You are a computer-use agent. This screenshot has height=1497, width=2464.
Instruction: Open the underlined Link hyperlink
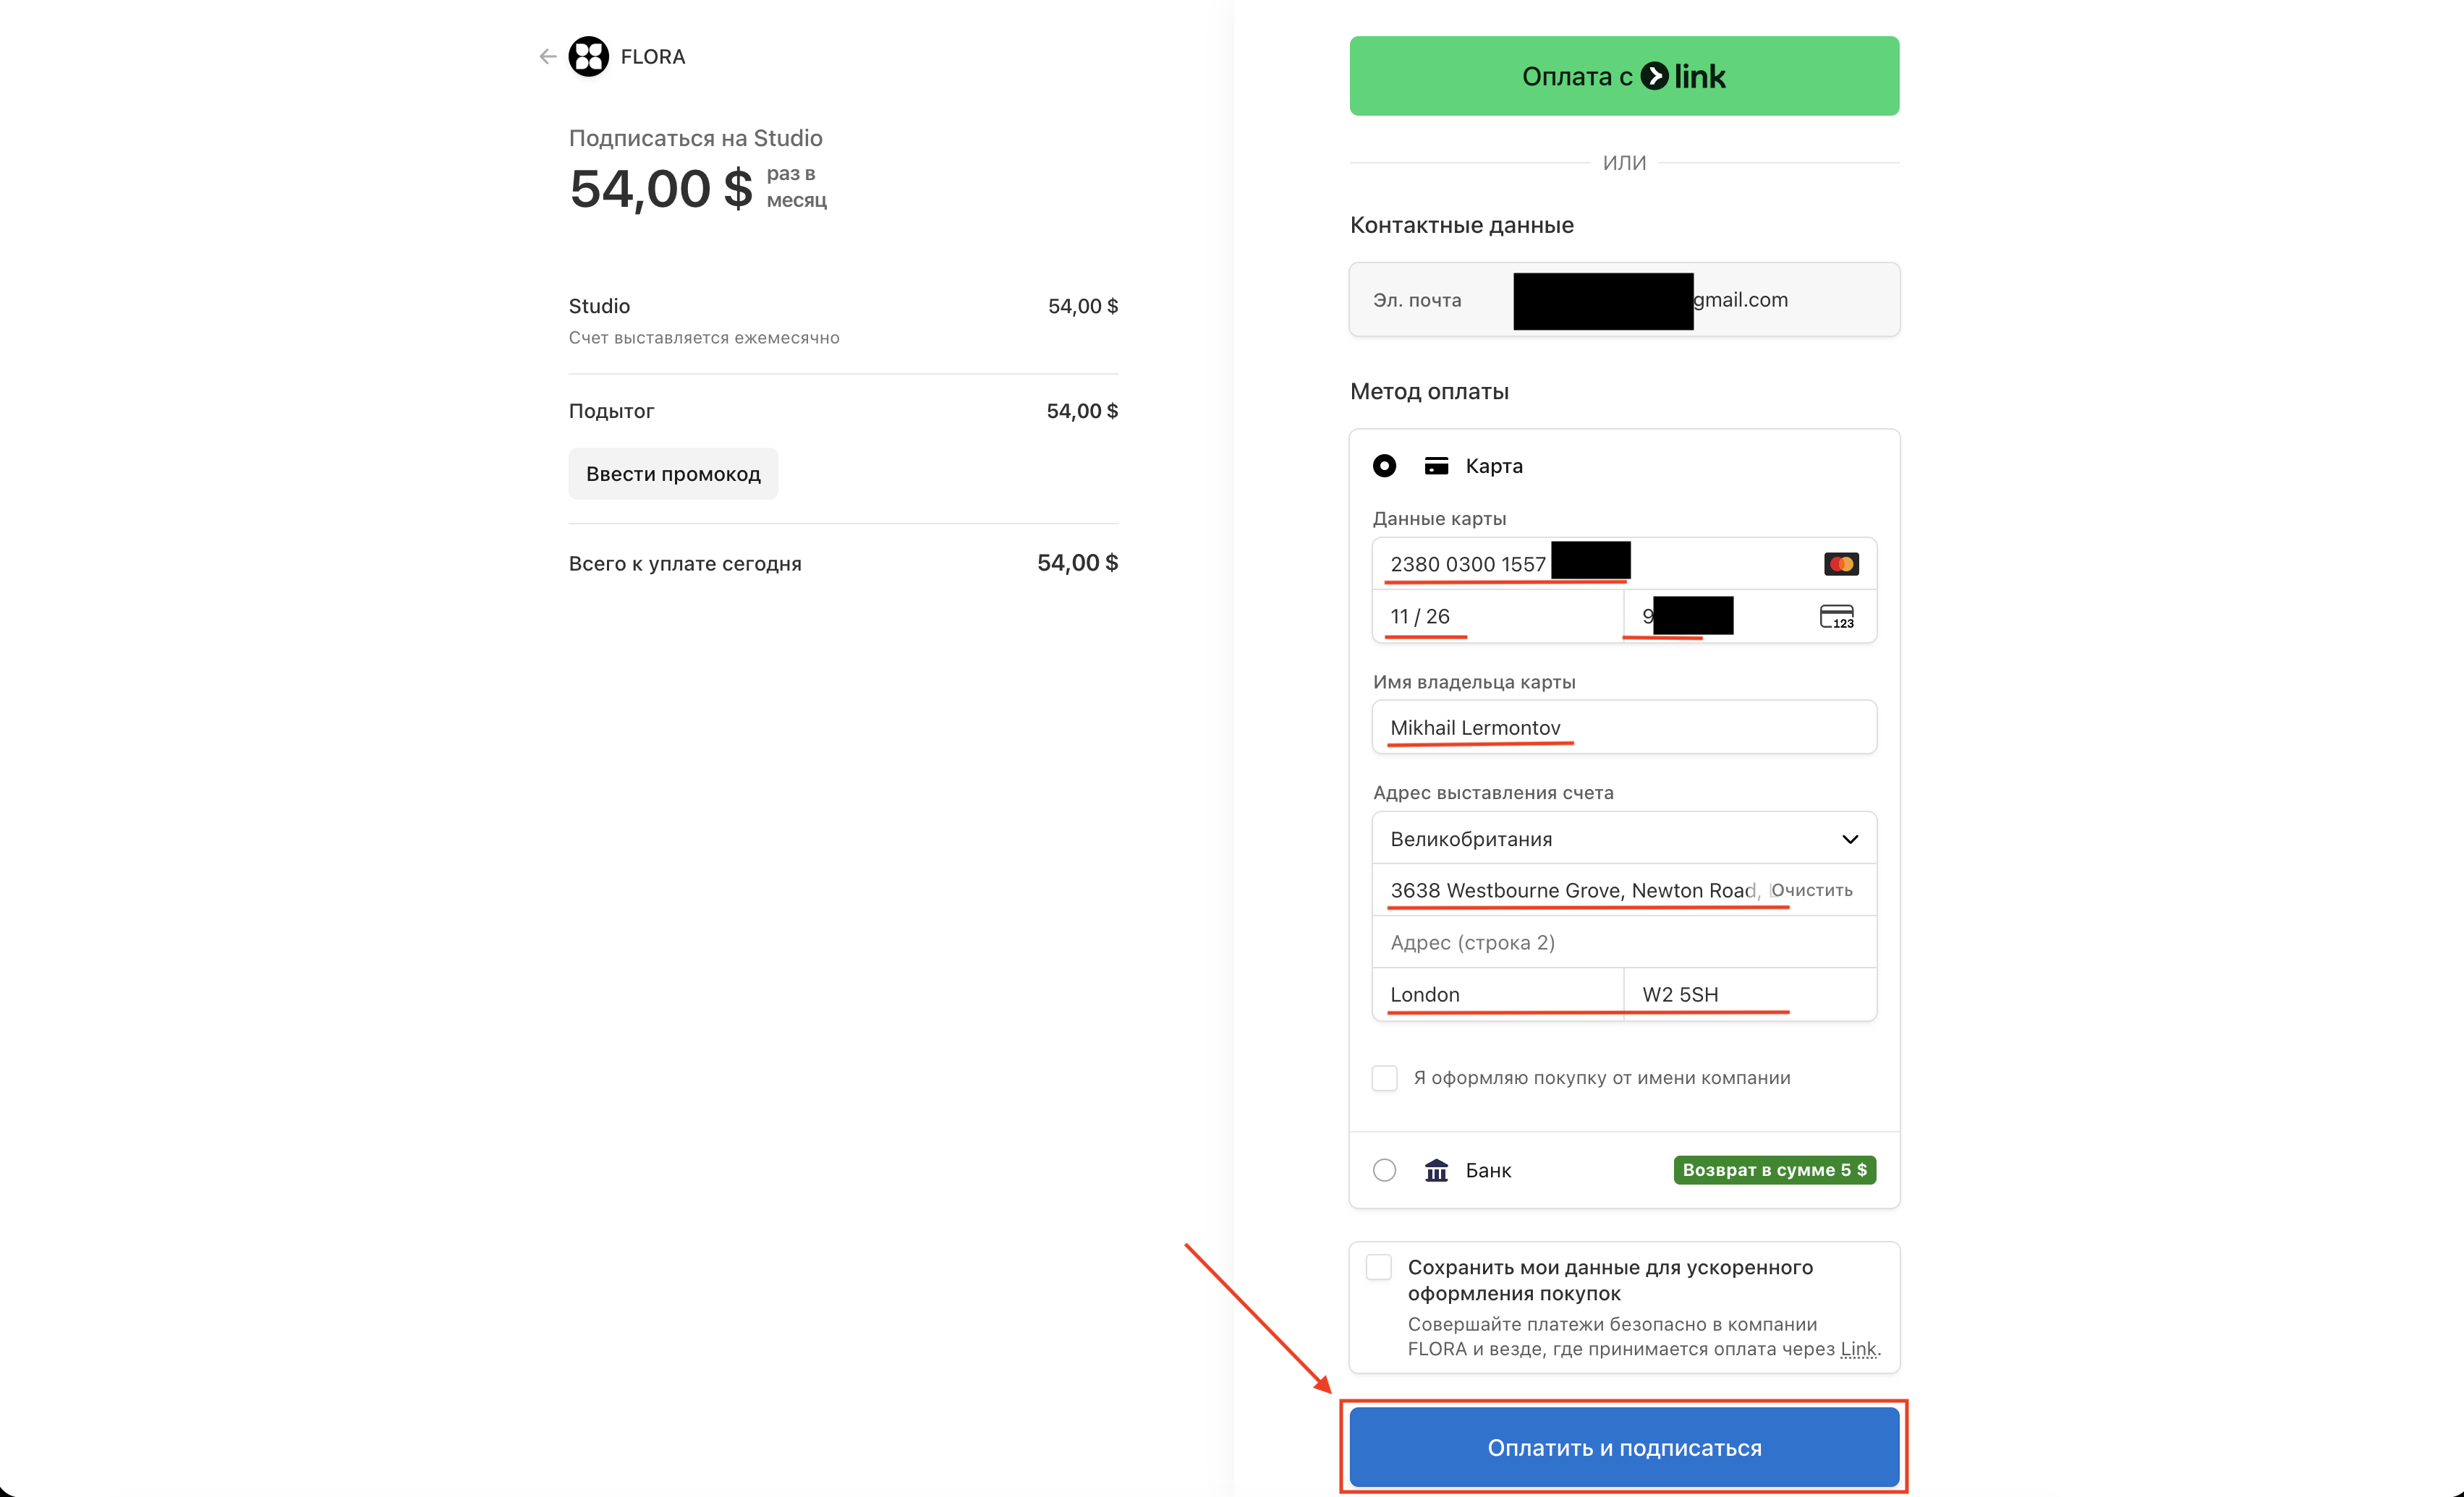(x=1858, y=1349)
